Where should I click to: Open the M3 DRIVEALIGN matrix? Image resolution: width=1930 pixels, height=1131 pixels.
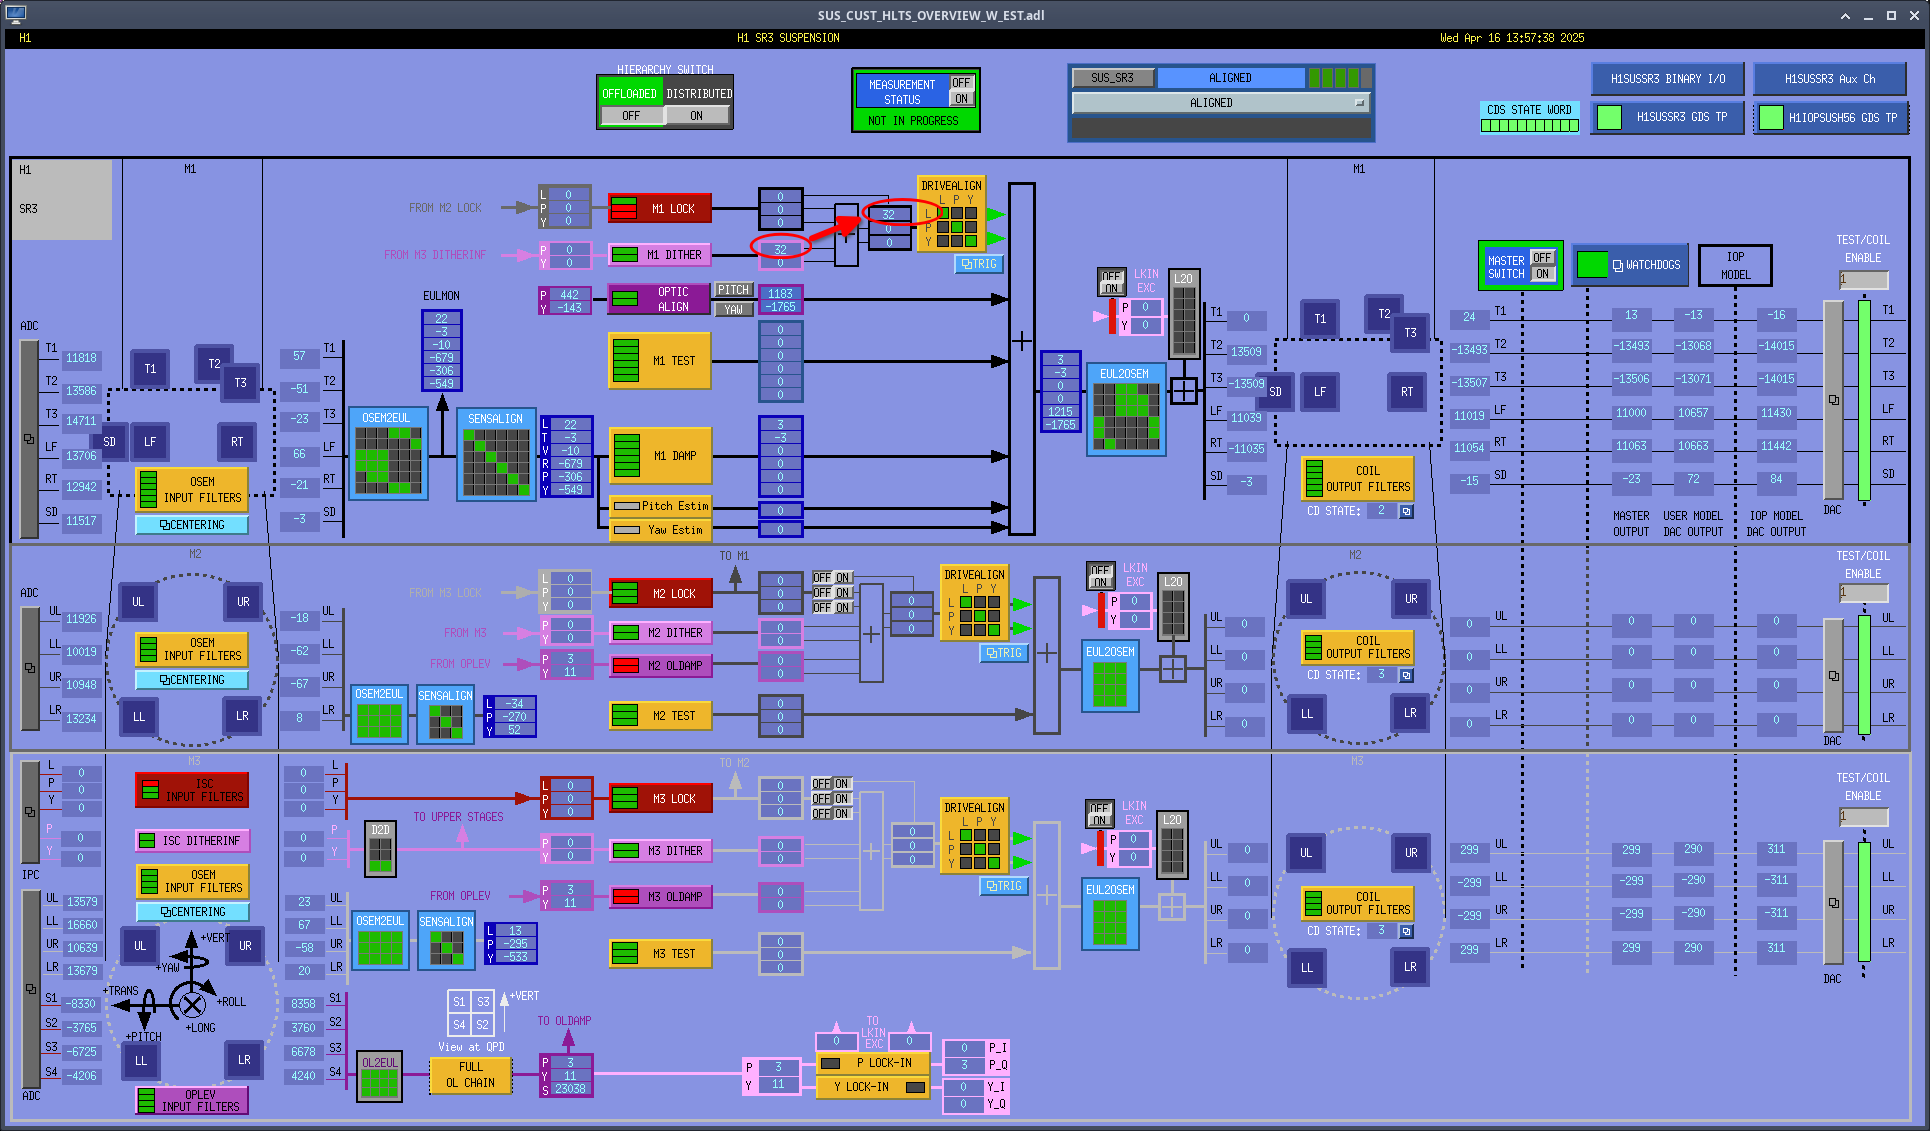[974, 835]
